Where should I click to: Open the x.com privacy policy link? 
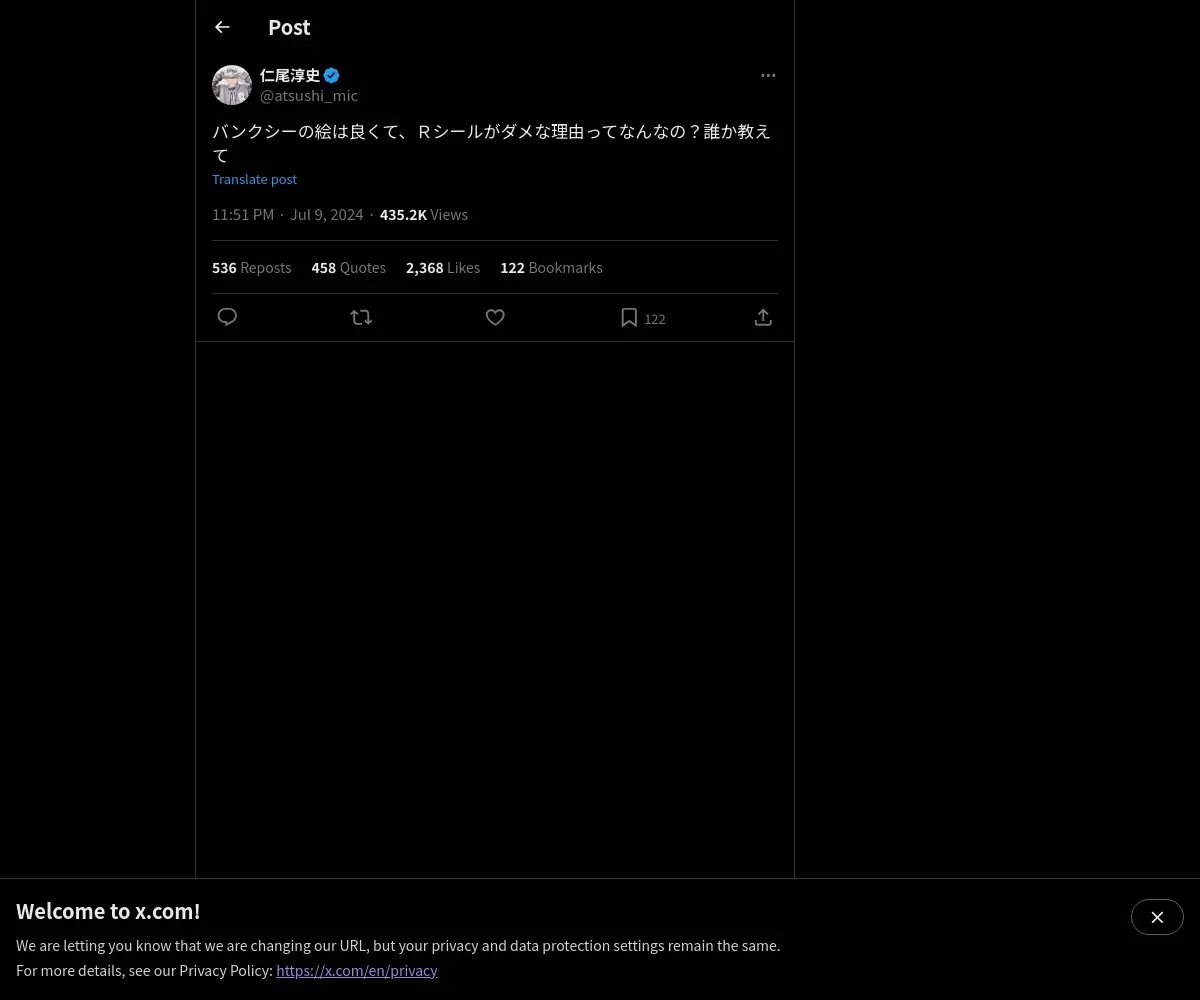pos(357,970)
